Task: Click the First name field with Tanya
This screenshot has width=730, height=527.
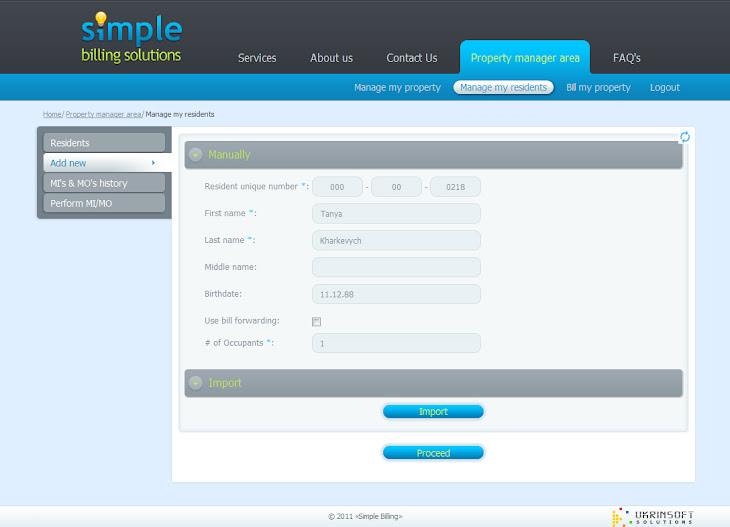Action: (396, 214)
